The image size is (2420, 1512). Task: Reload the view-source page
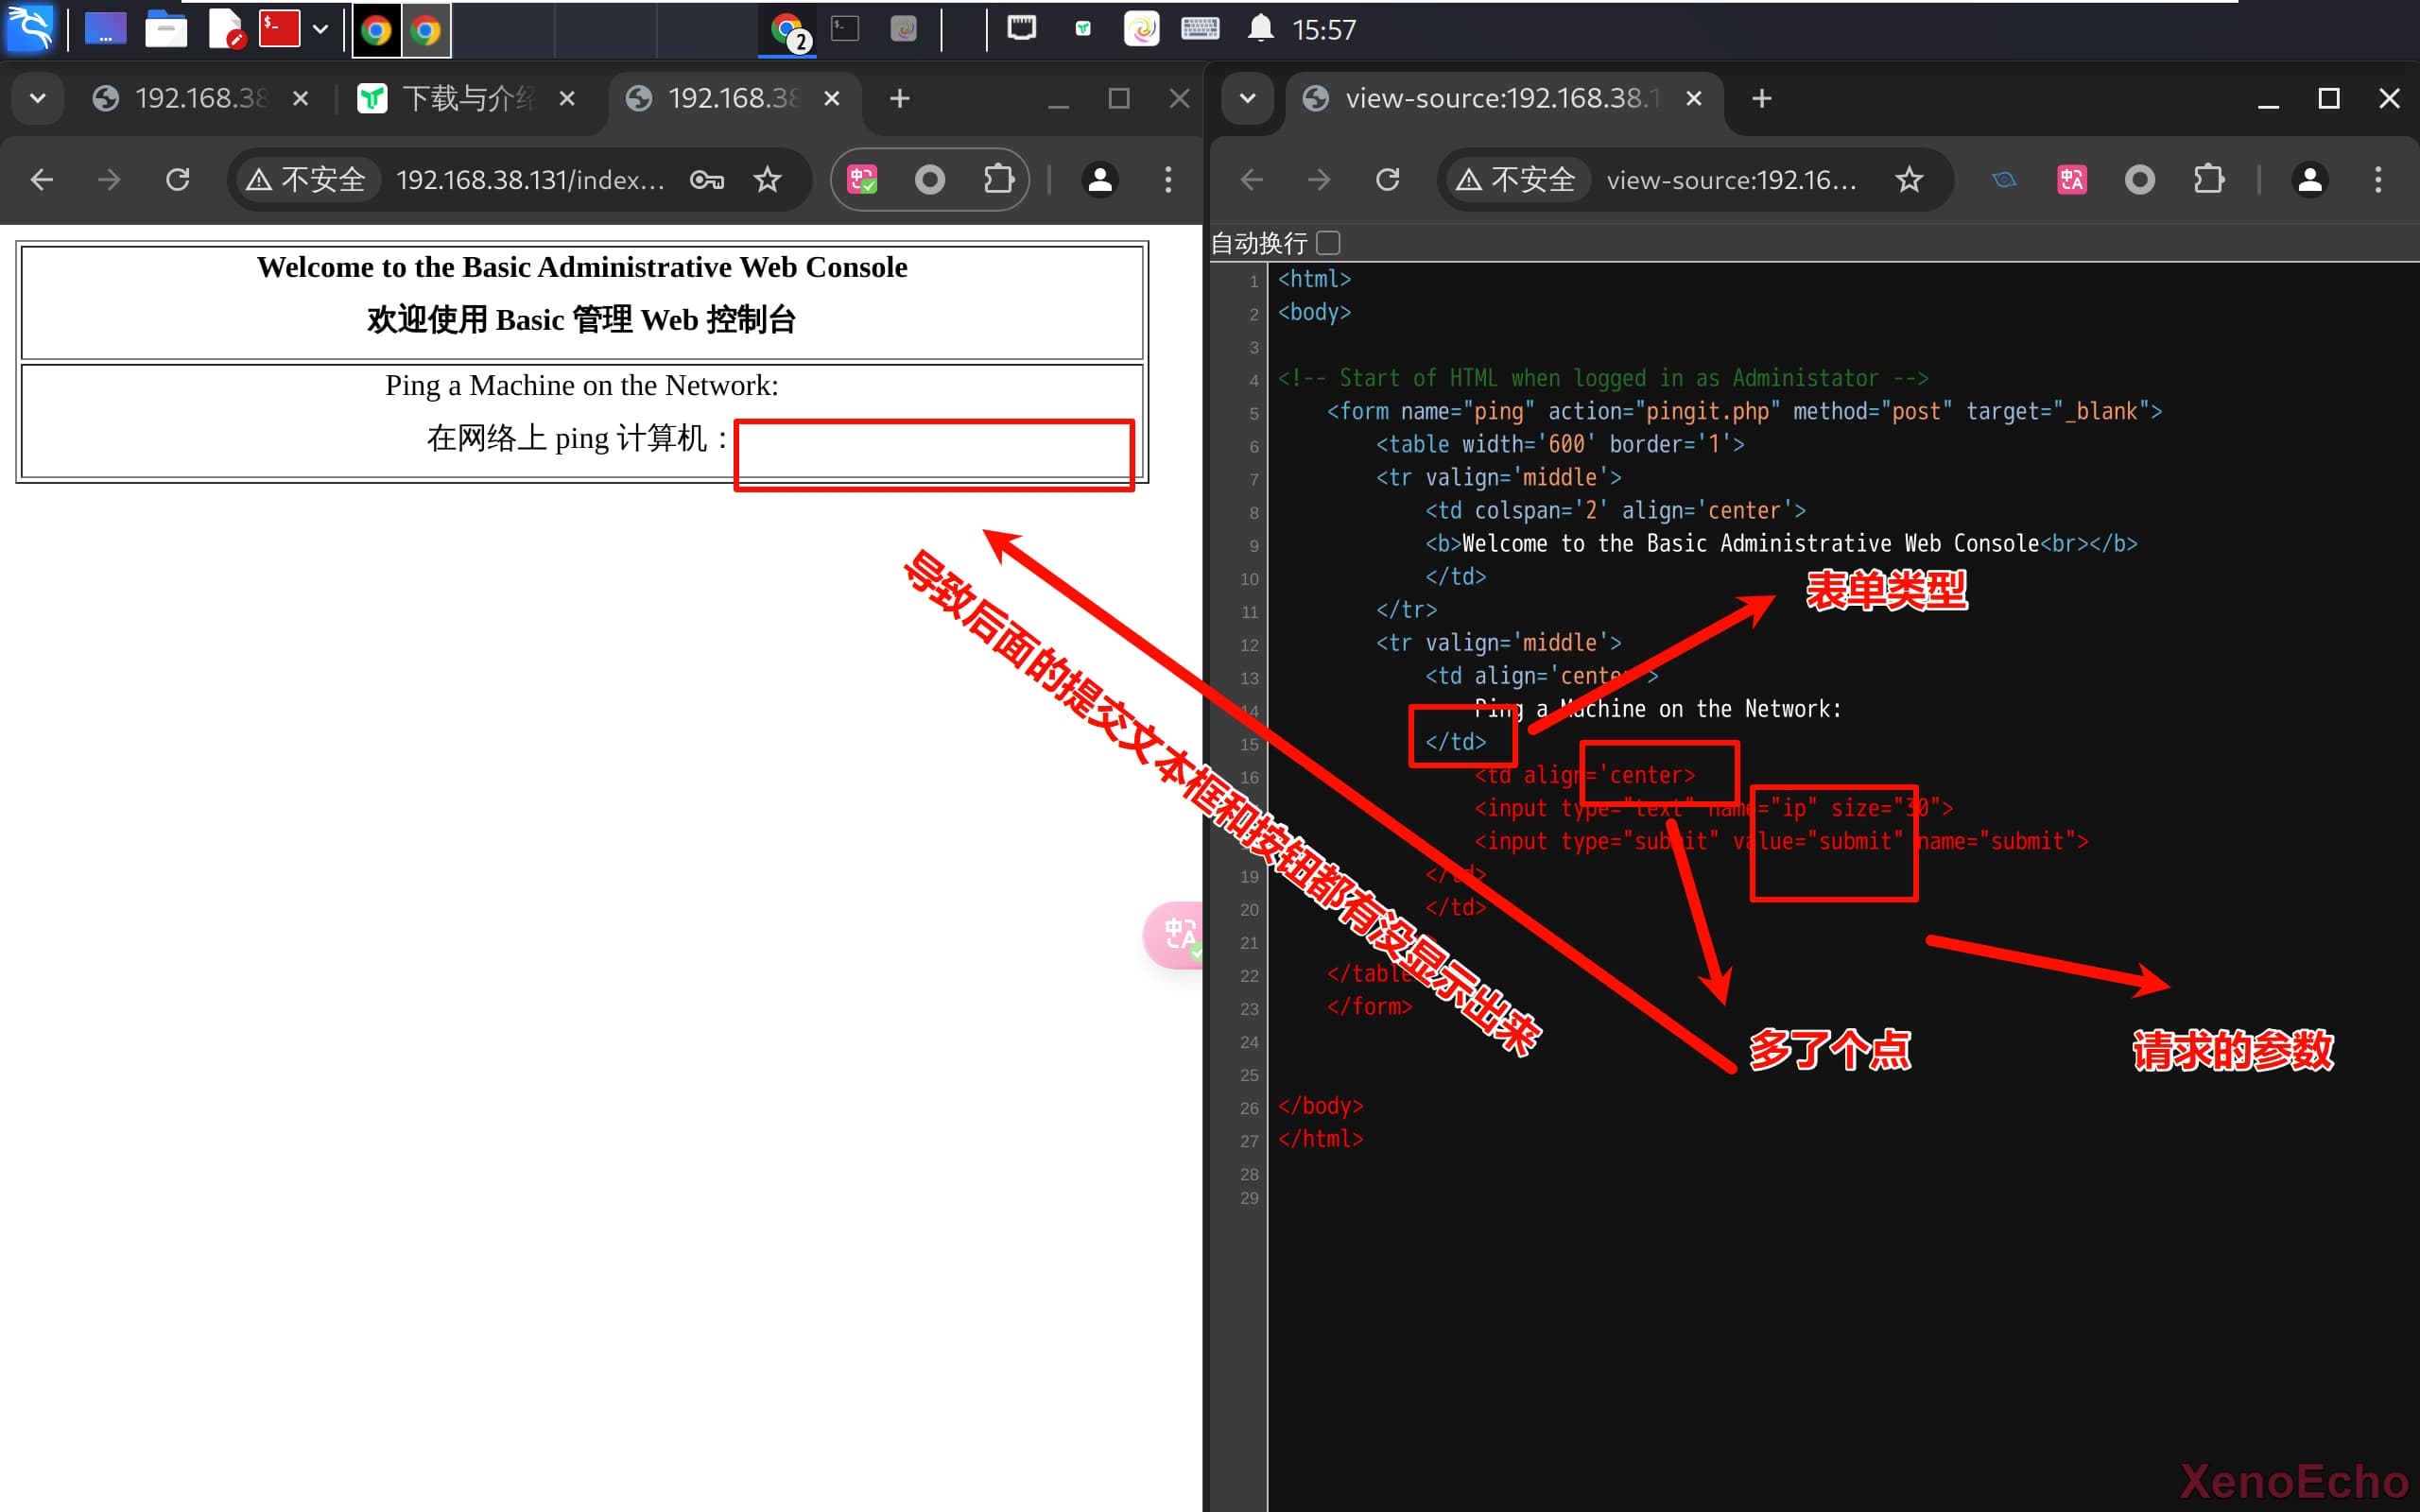pyautogui.click(x=1387, y=180)
